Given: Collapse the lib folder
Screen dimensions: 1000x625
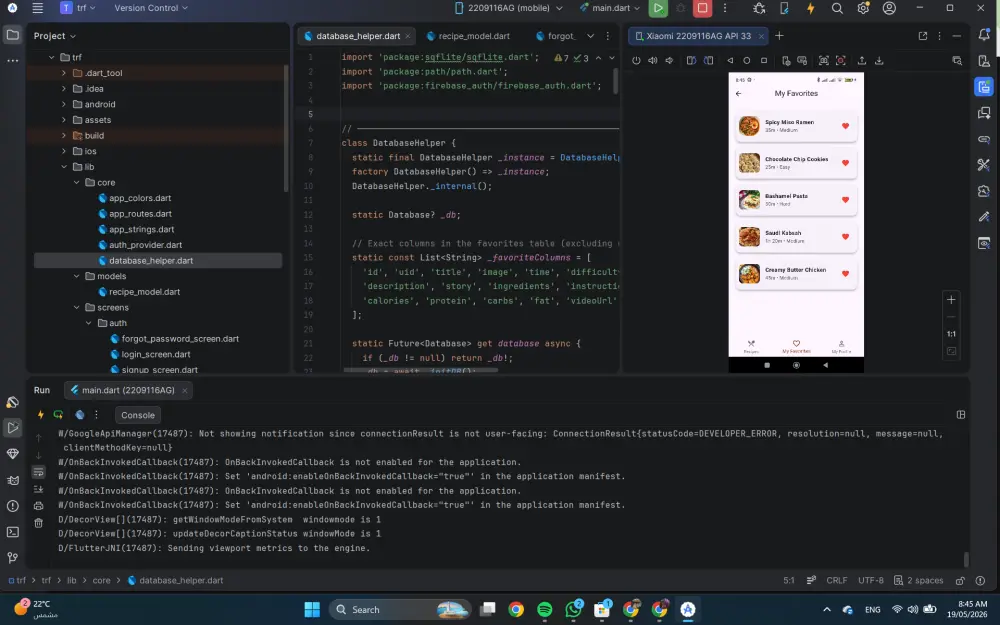Looking at the screenshot, I should pos(64,167).
